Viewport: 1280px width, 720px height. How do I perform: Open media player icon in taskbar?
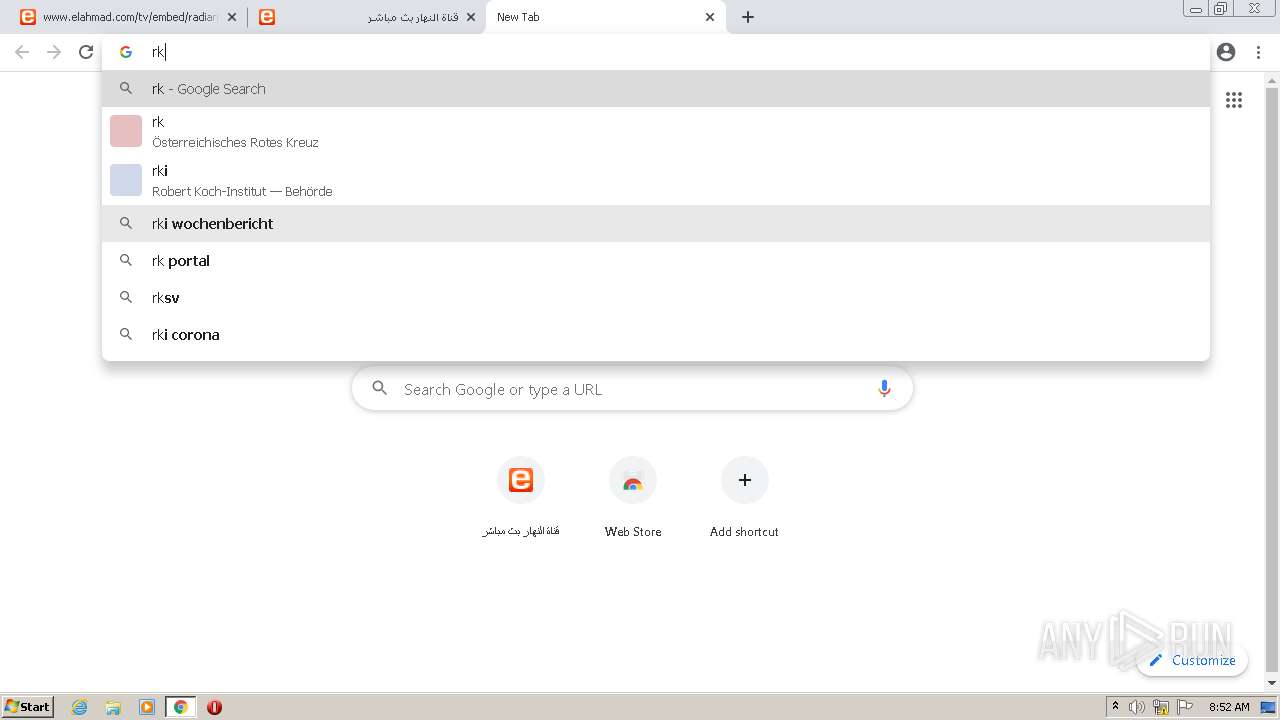click(147, 707)
